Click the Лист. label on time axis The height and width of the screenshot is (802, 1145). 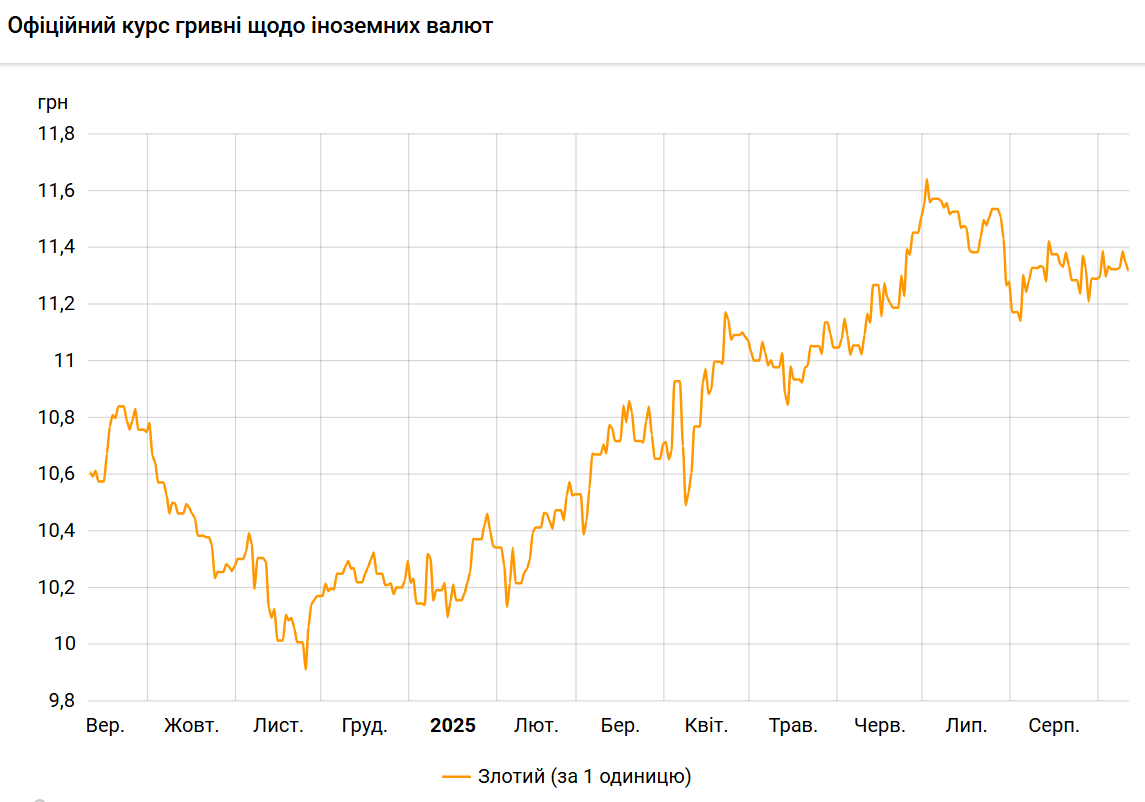(279, 726)
